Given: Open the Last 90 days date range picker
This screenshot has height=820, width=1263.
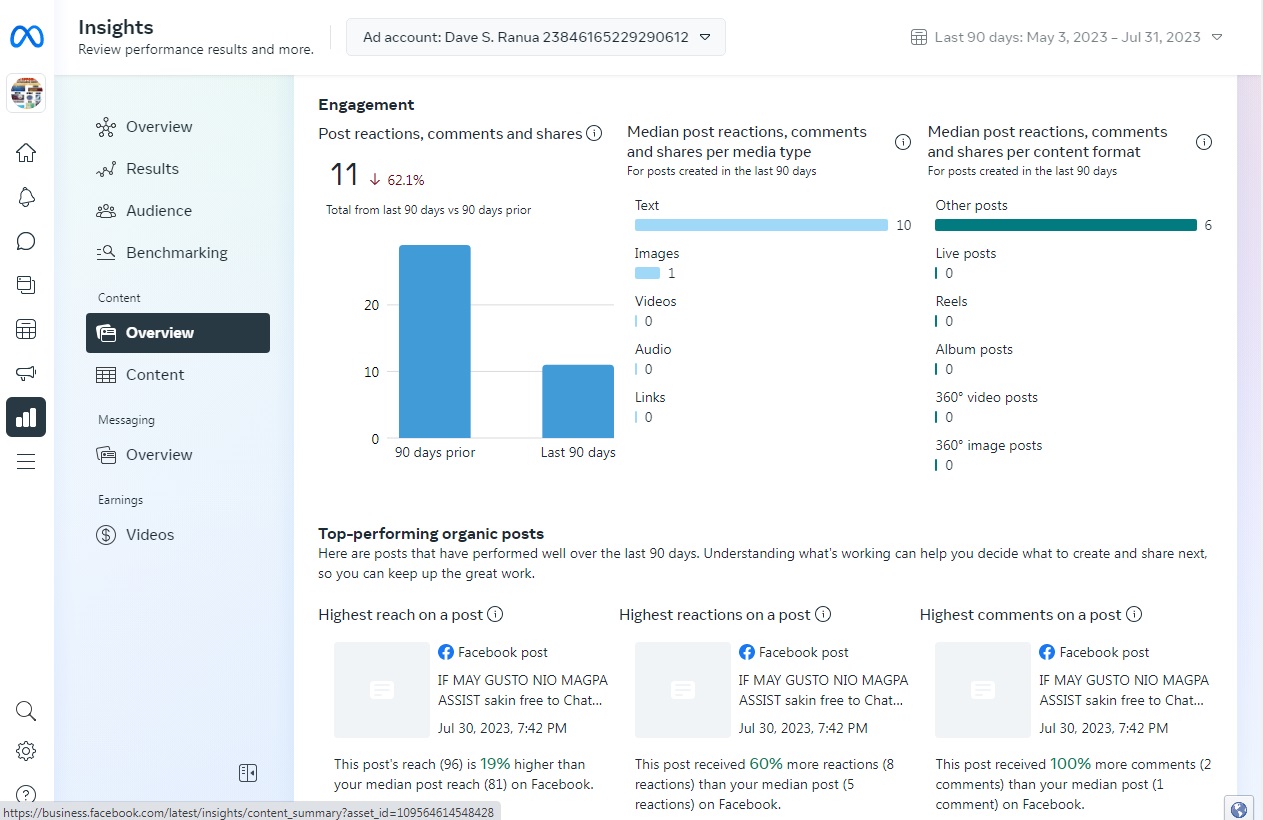Looking at the screenshot, I should [x=1067, y=37].
